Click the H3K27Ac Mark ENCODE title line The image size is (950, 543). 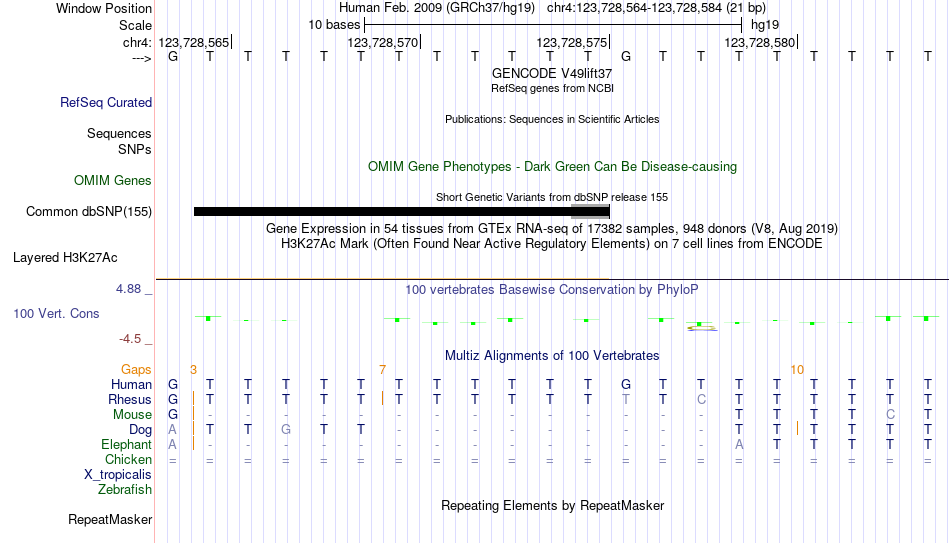pos(552,244)
